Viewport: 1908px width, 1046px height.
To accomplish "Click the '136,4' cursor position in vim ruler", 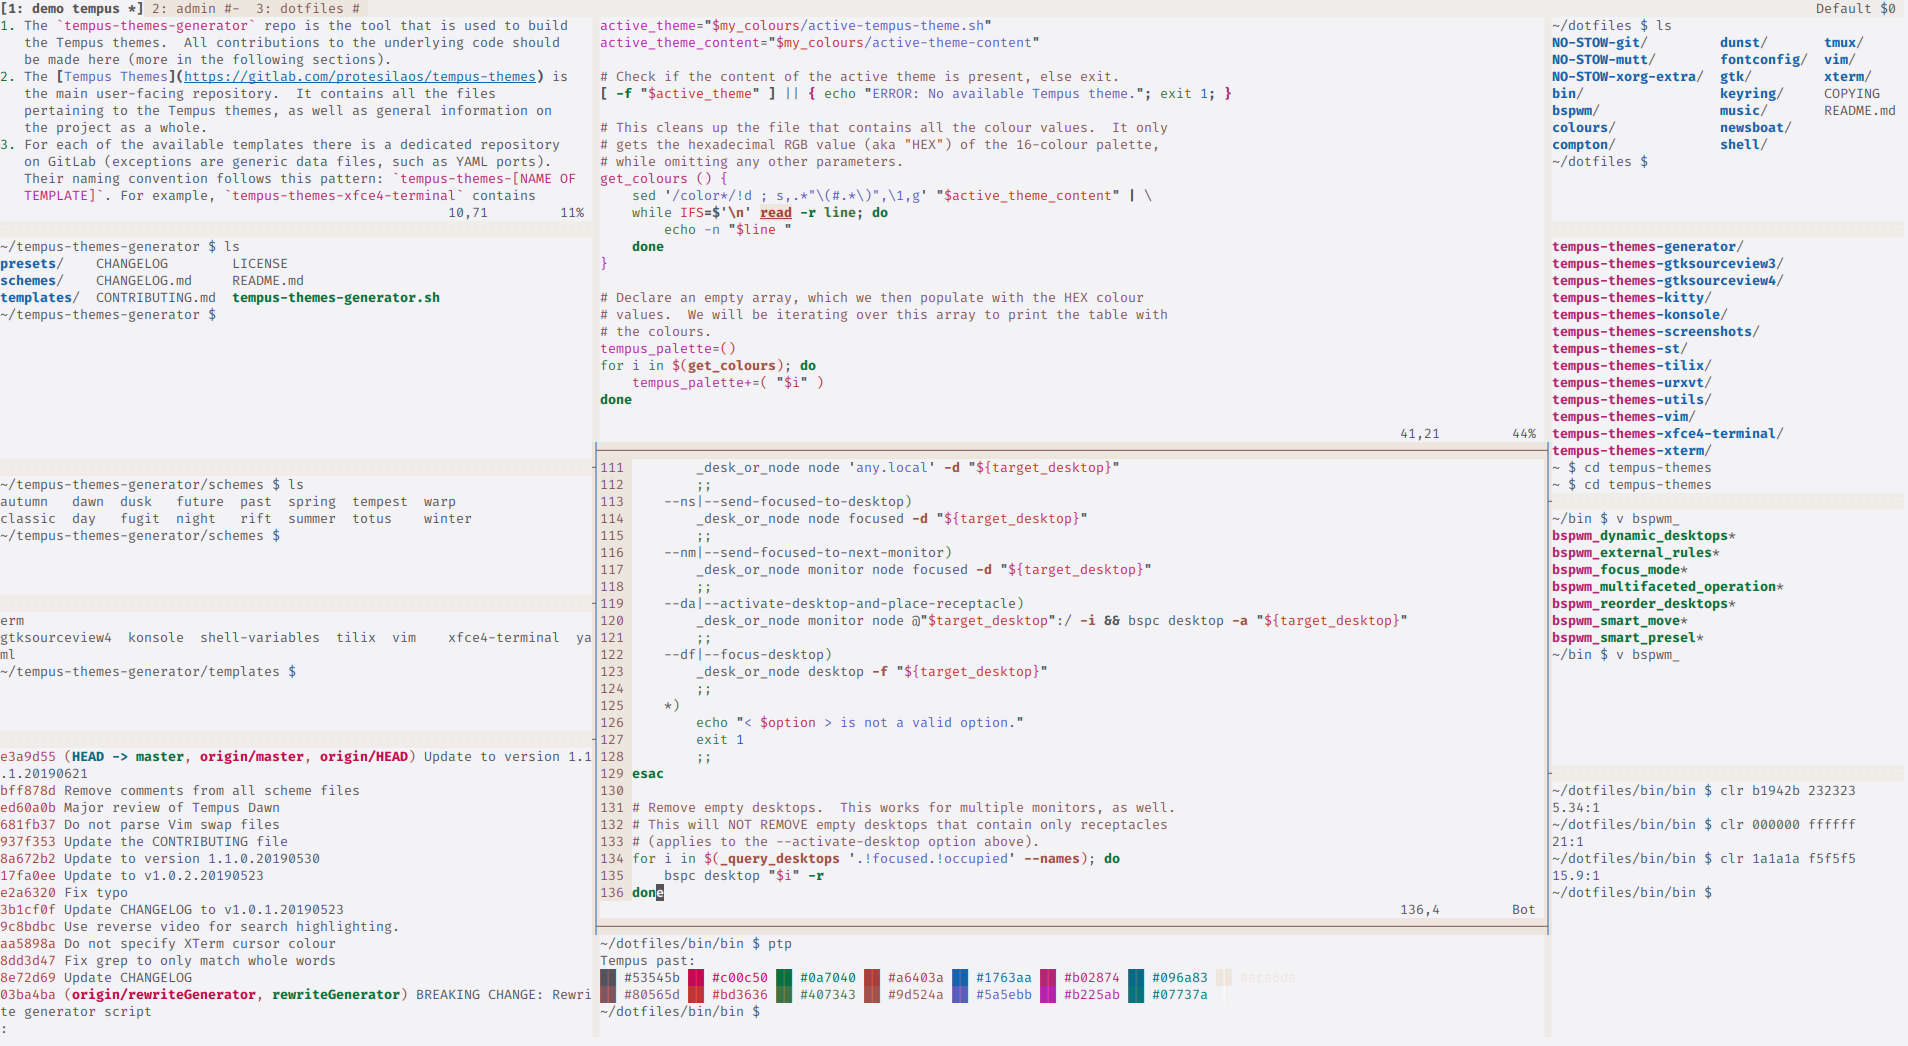I will 1420,910.
